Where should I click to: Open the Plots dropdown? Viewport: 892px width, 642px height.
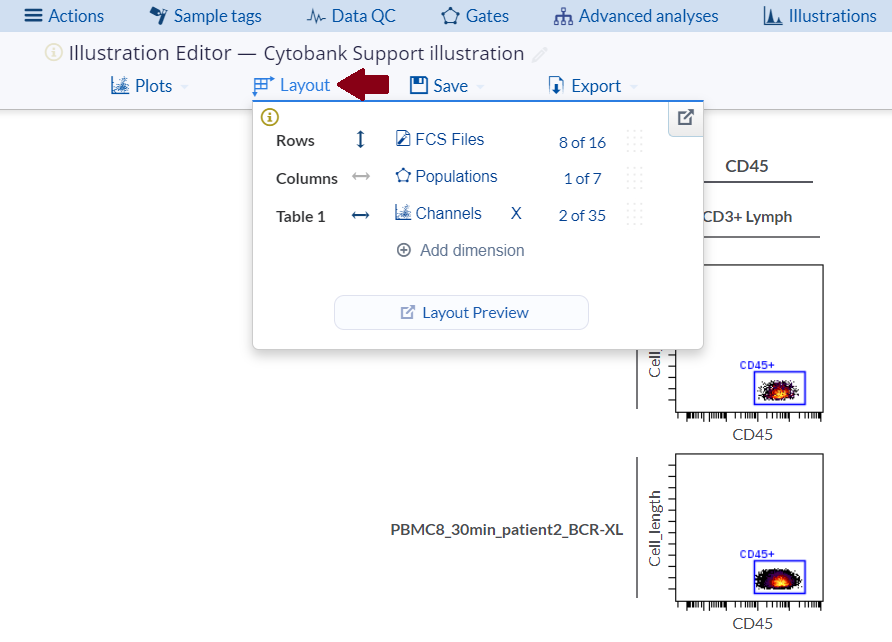(x=148, y=86)
